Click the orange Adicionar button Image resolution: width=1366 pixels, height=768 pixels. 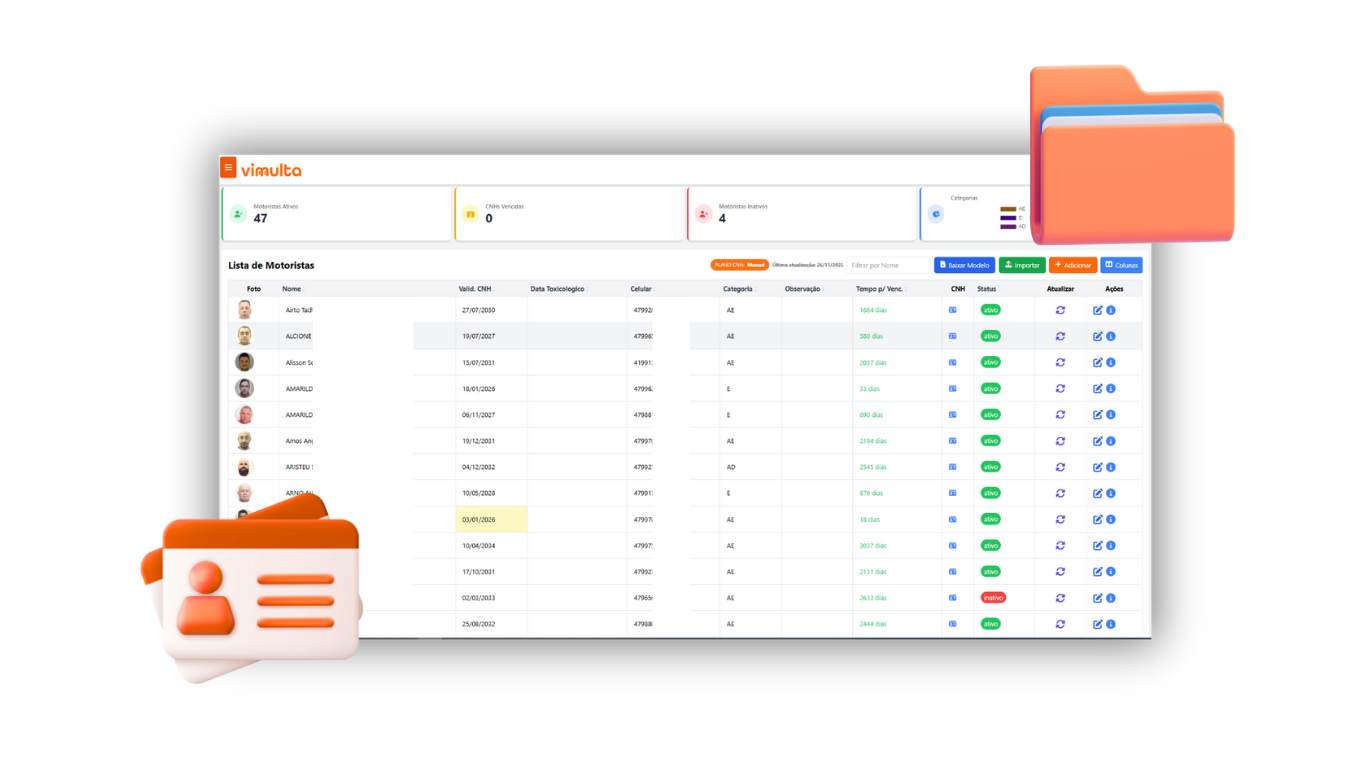click(1072, 265)
